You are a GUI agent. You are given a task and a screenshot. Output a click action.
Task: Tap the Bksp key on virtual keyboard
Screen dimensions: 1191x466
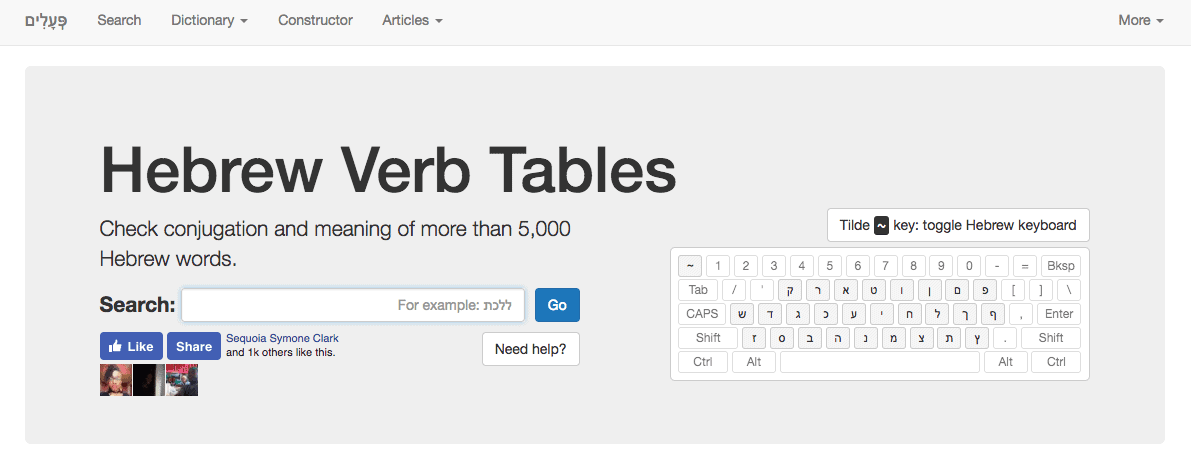(x=1060, y=266)
